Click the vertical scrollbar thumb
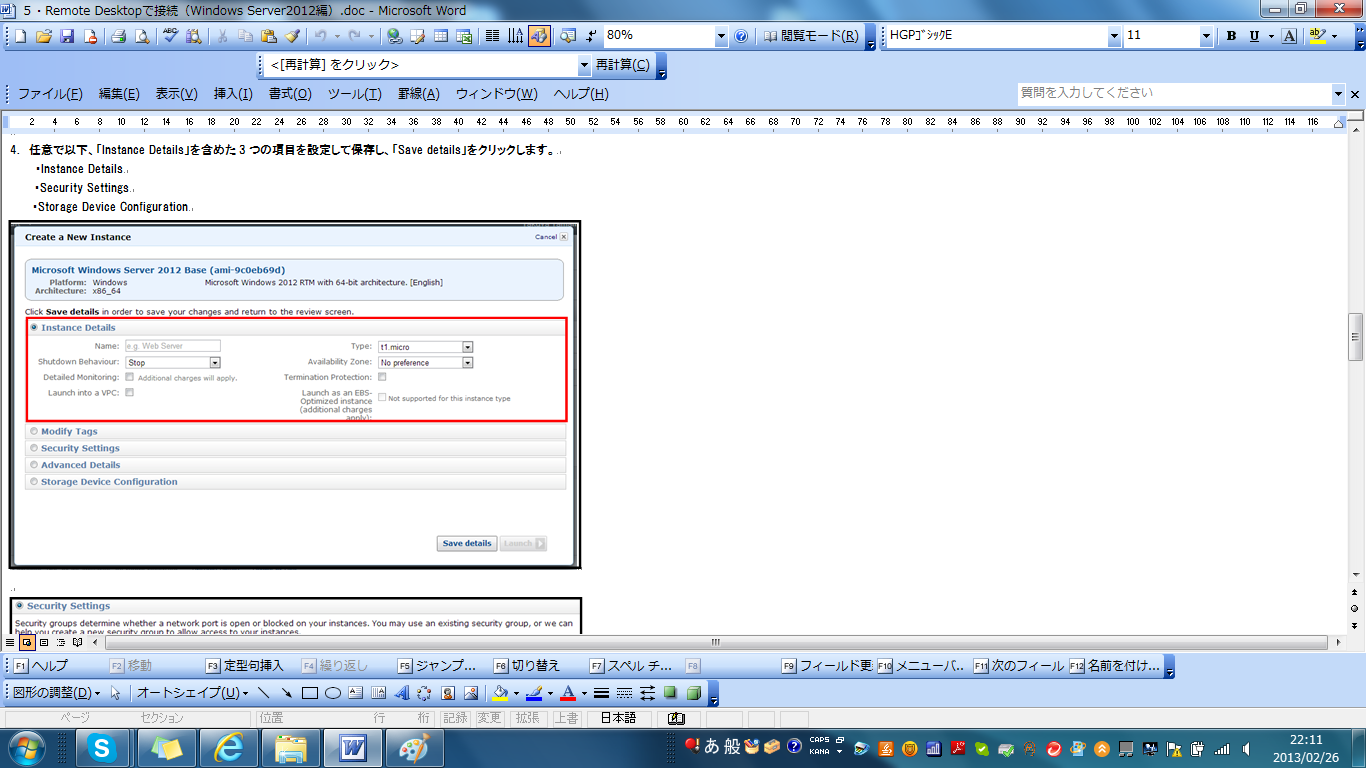Viewport: 1366px width, 768px height. pos(1356,336)
